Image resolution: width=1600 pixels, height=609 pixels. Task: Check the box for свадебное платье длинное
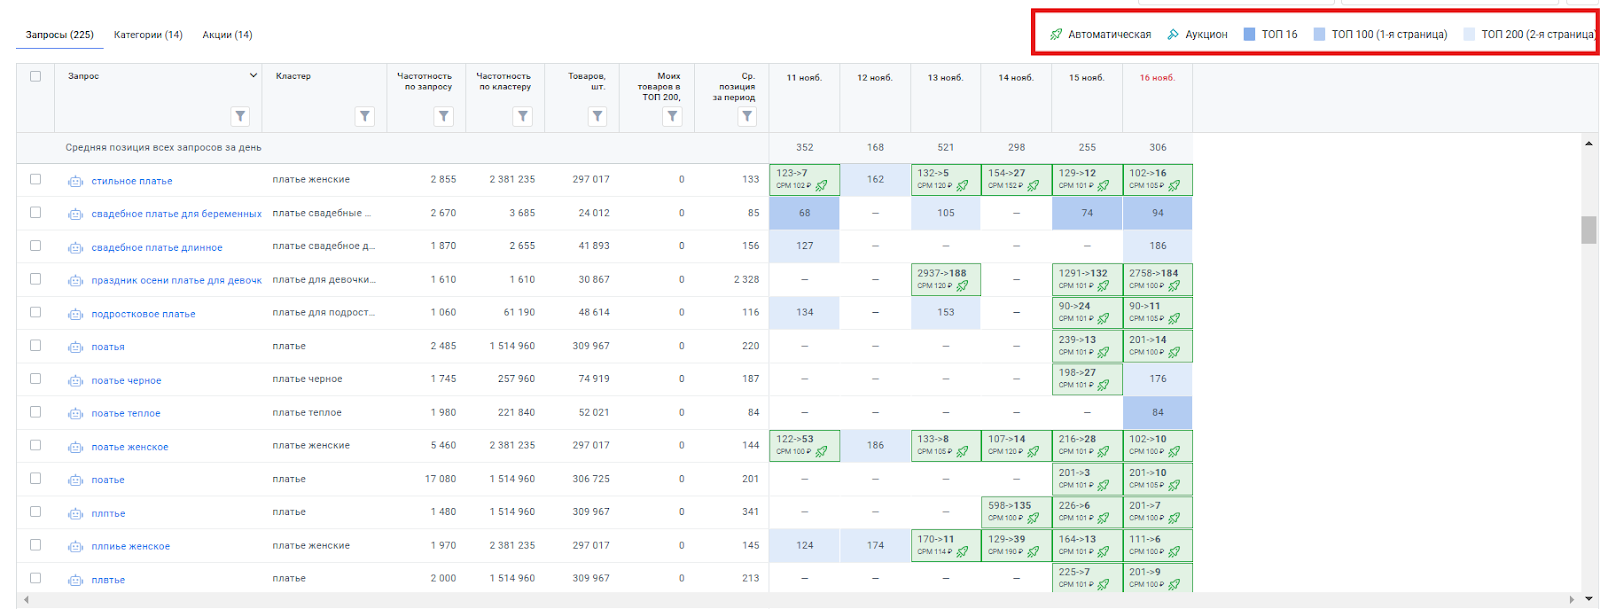click(x=36, y=245)
